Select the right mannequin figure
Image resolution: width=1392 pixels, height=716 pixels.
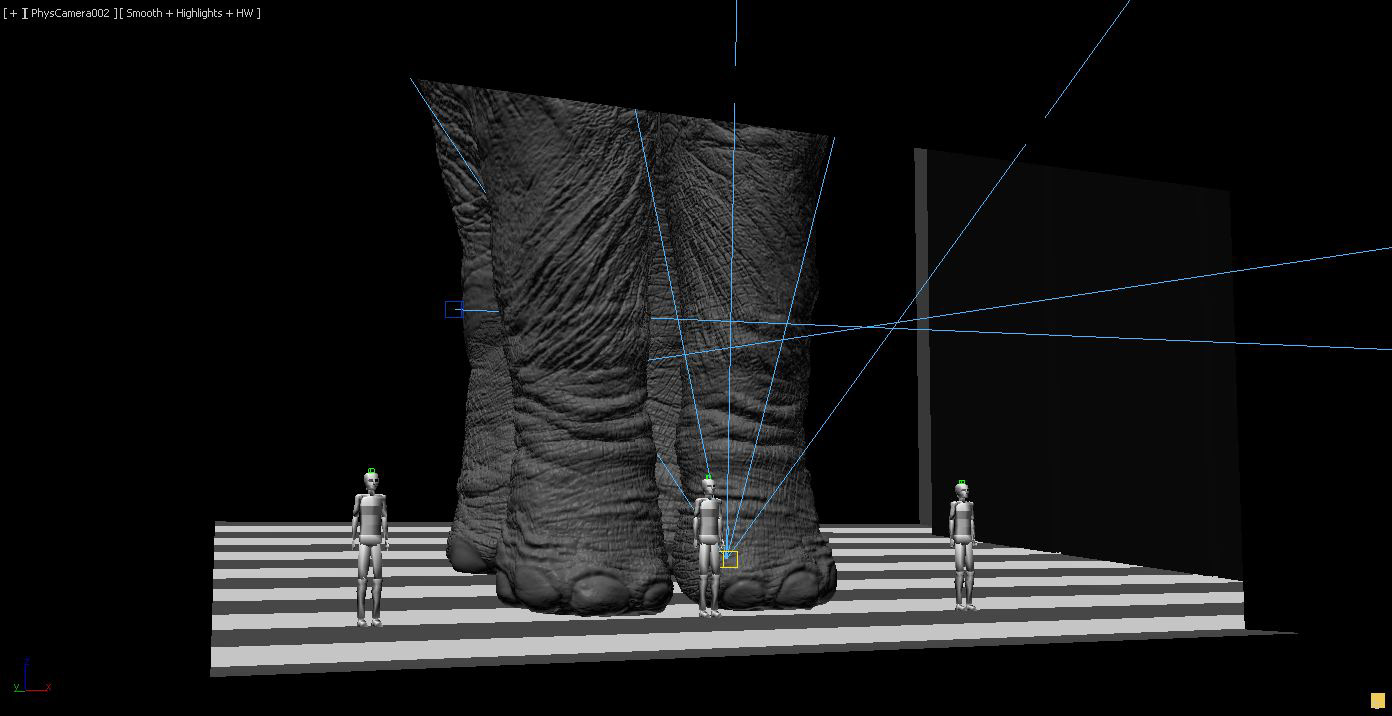pos(962,548)
